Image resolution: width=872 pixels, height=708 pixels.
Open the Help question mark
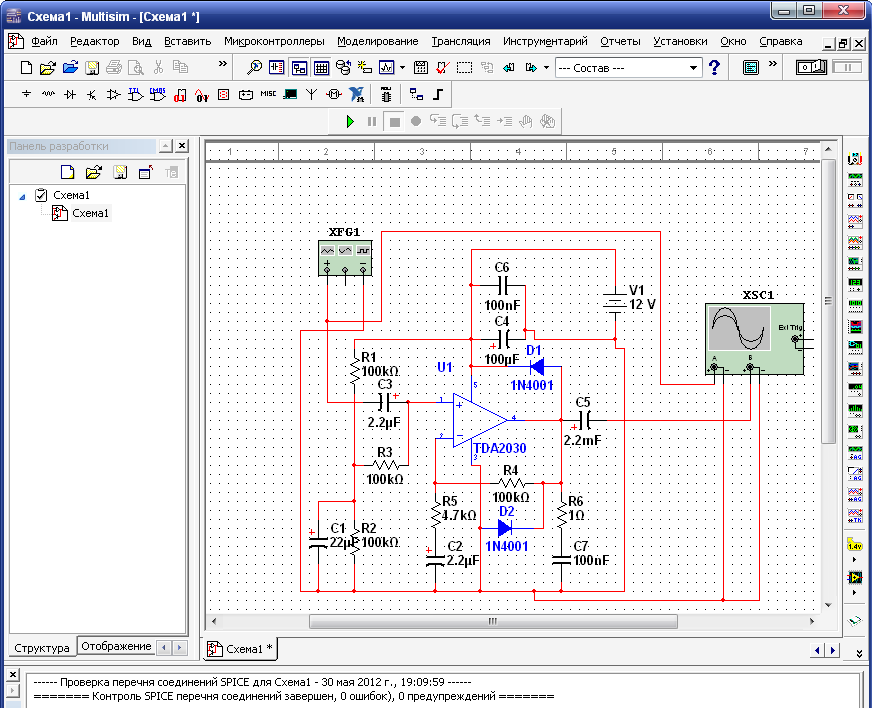point(715,68)
